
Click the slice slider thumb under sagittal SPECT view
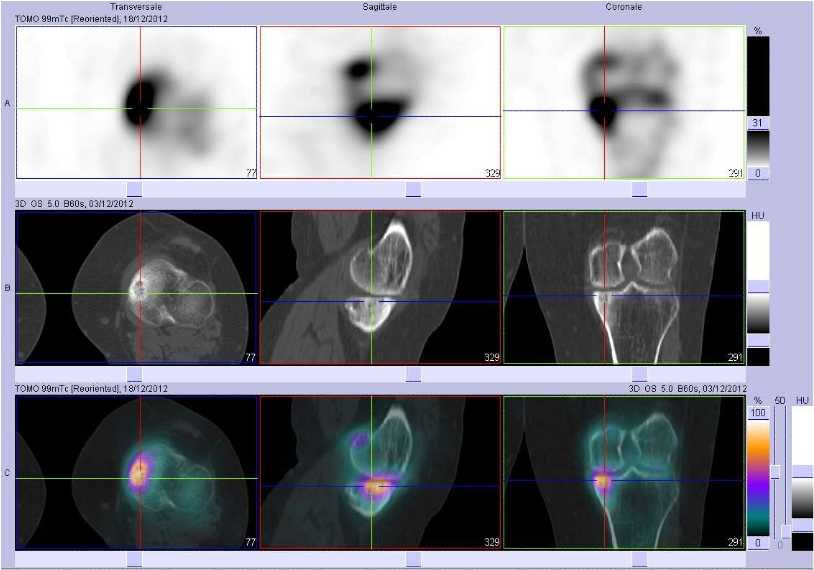tap(413, 189)
